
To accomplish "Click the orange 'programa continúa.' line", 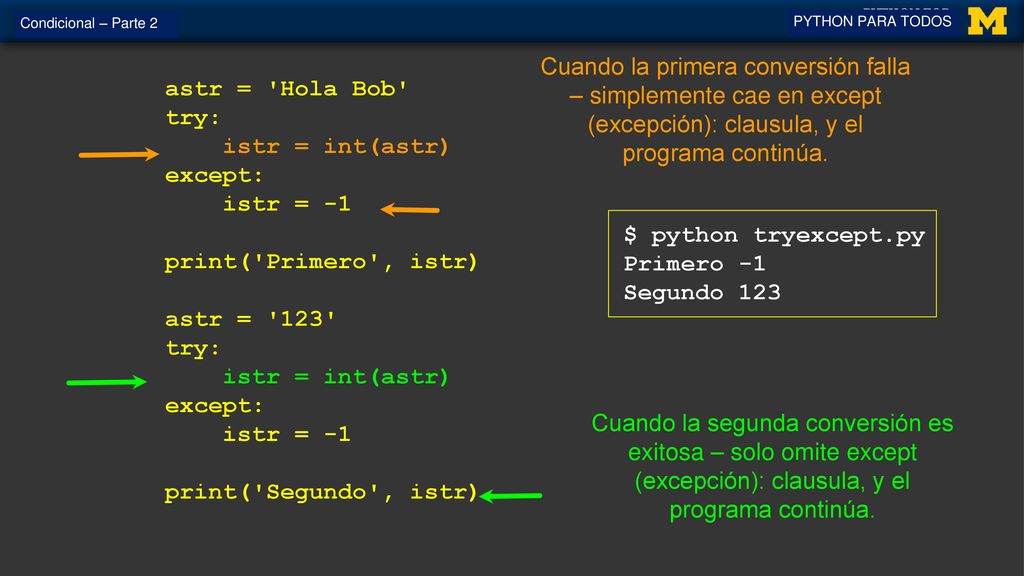I will (x=725, y=153).
